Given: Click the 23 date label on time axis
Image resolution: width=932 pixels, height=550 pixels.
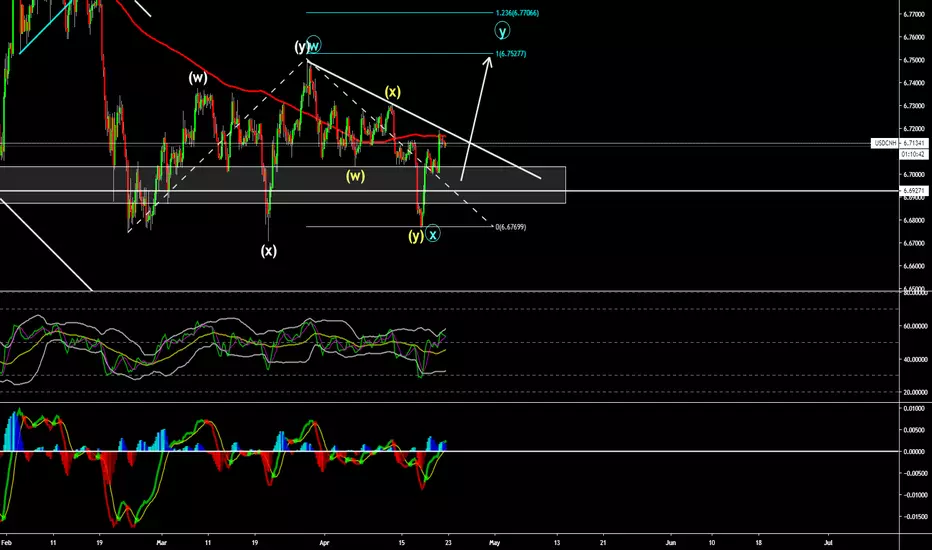Looking at the screenshot, I should (x=448, y=542).
